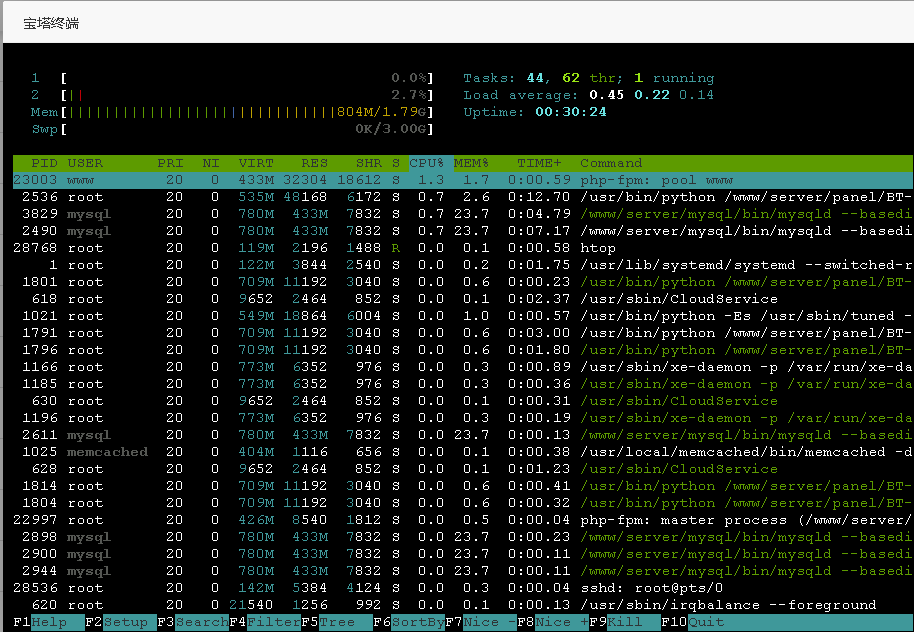Open the F4 Filter option
Screen dimensions: 914x632
pyautogui.click(x=265, y=622)
